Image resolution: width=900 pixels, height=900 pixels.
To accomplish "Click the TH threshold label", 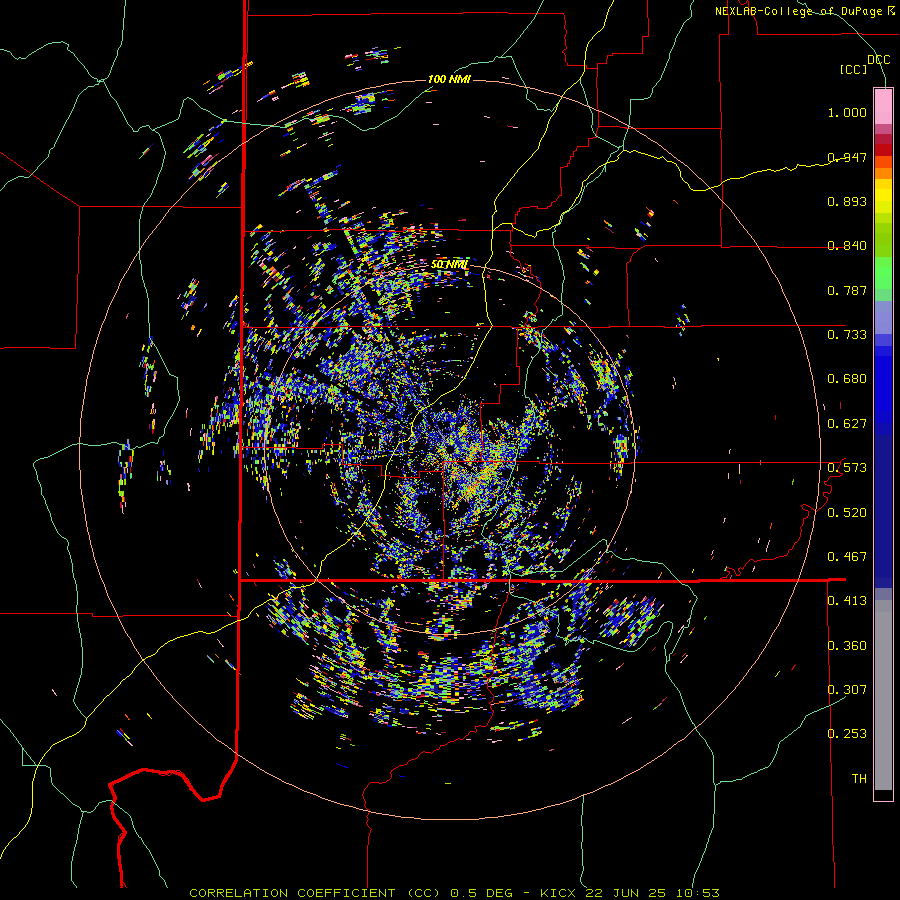I will click(x=859, y=779).
